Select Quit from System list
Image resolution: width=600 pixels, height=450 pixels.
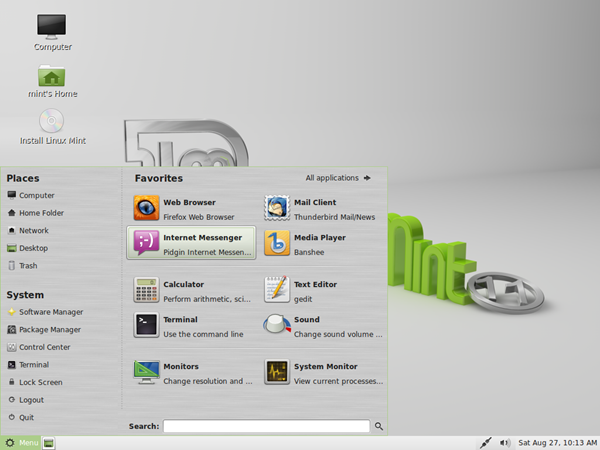(21, 417)
